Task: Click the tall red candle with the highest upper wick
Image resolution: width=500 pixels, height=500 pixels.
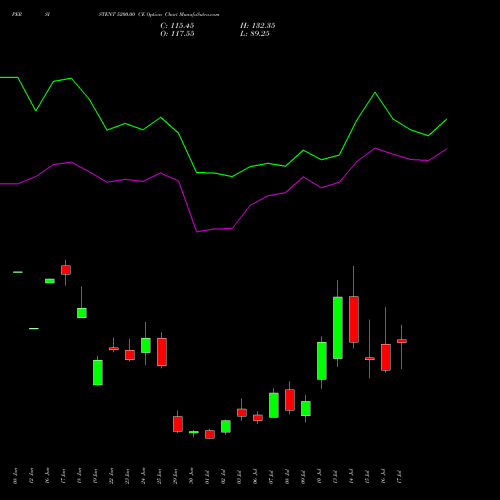Action: point(354,319)
